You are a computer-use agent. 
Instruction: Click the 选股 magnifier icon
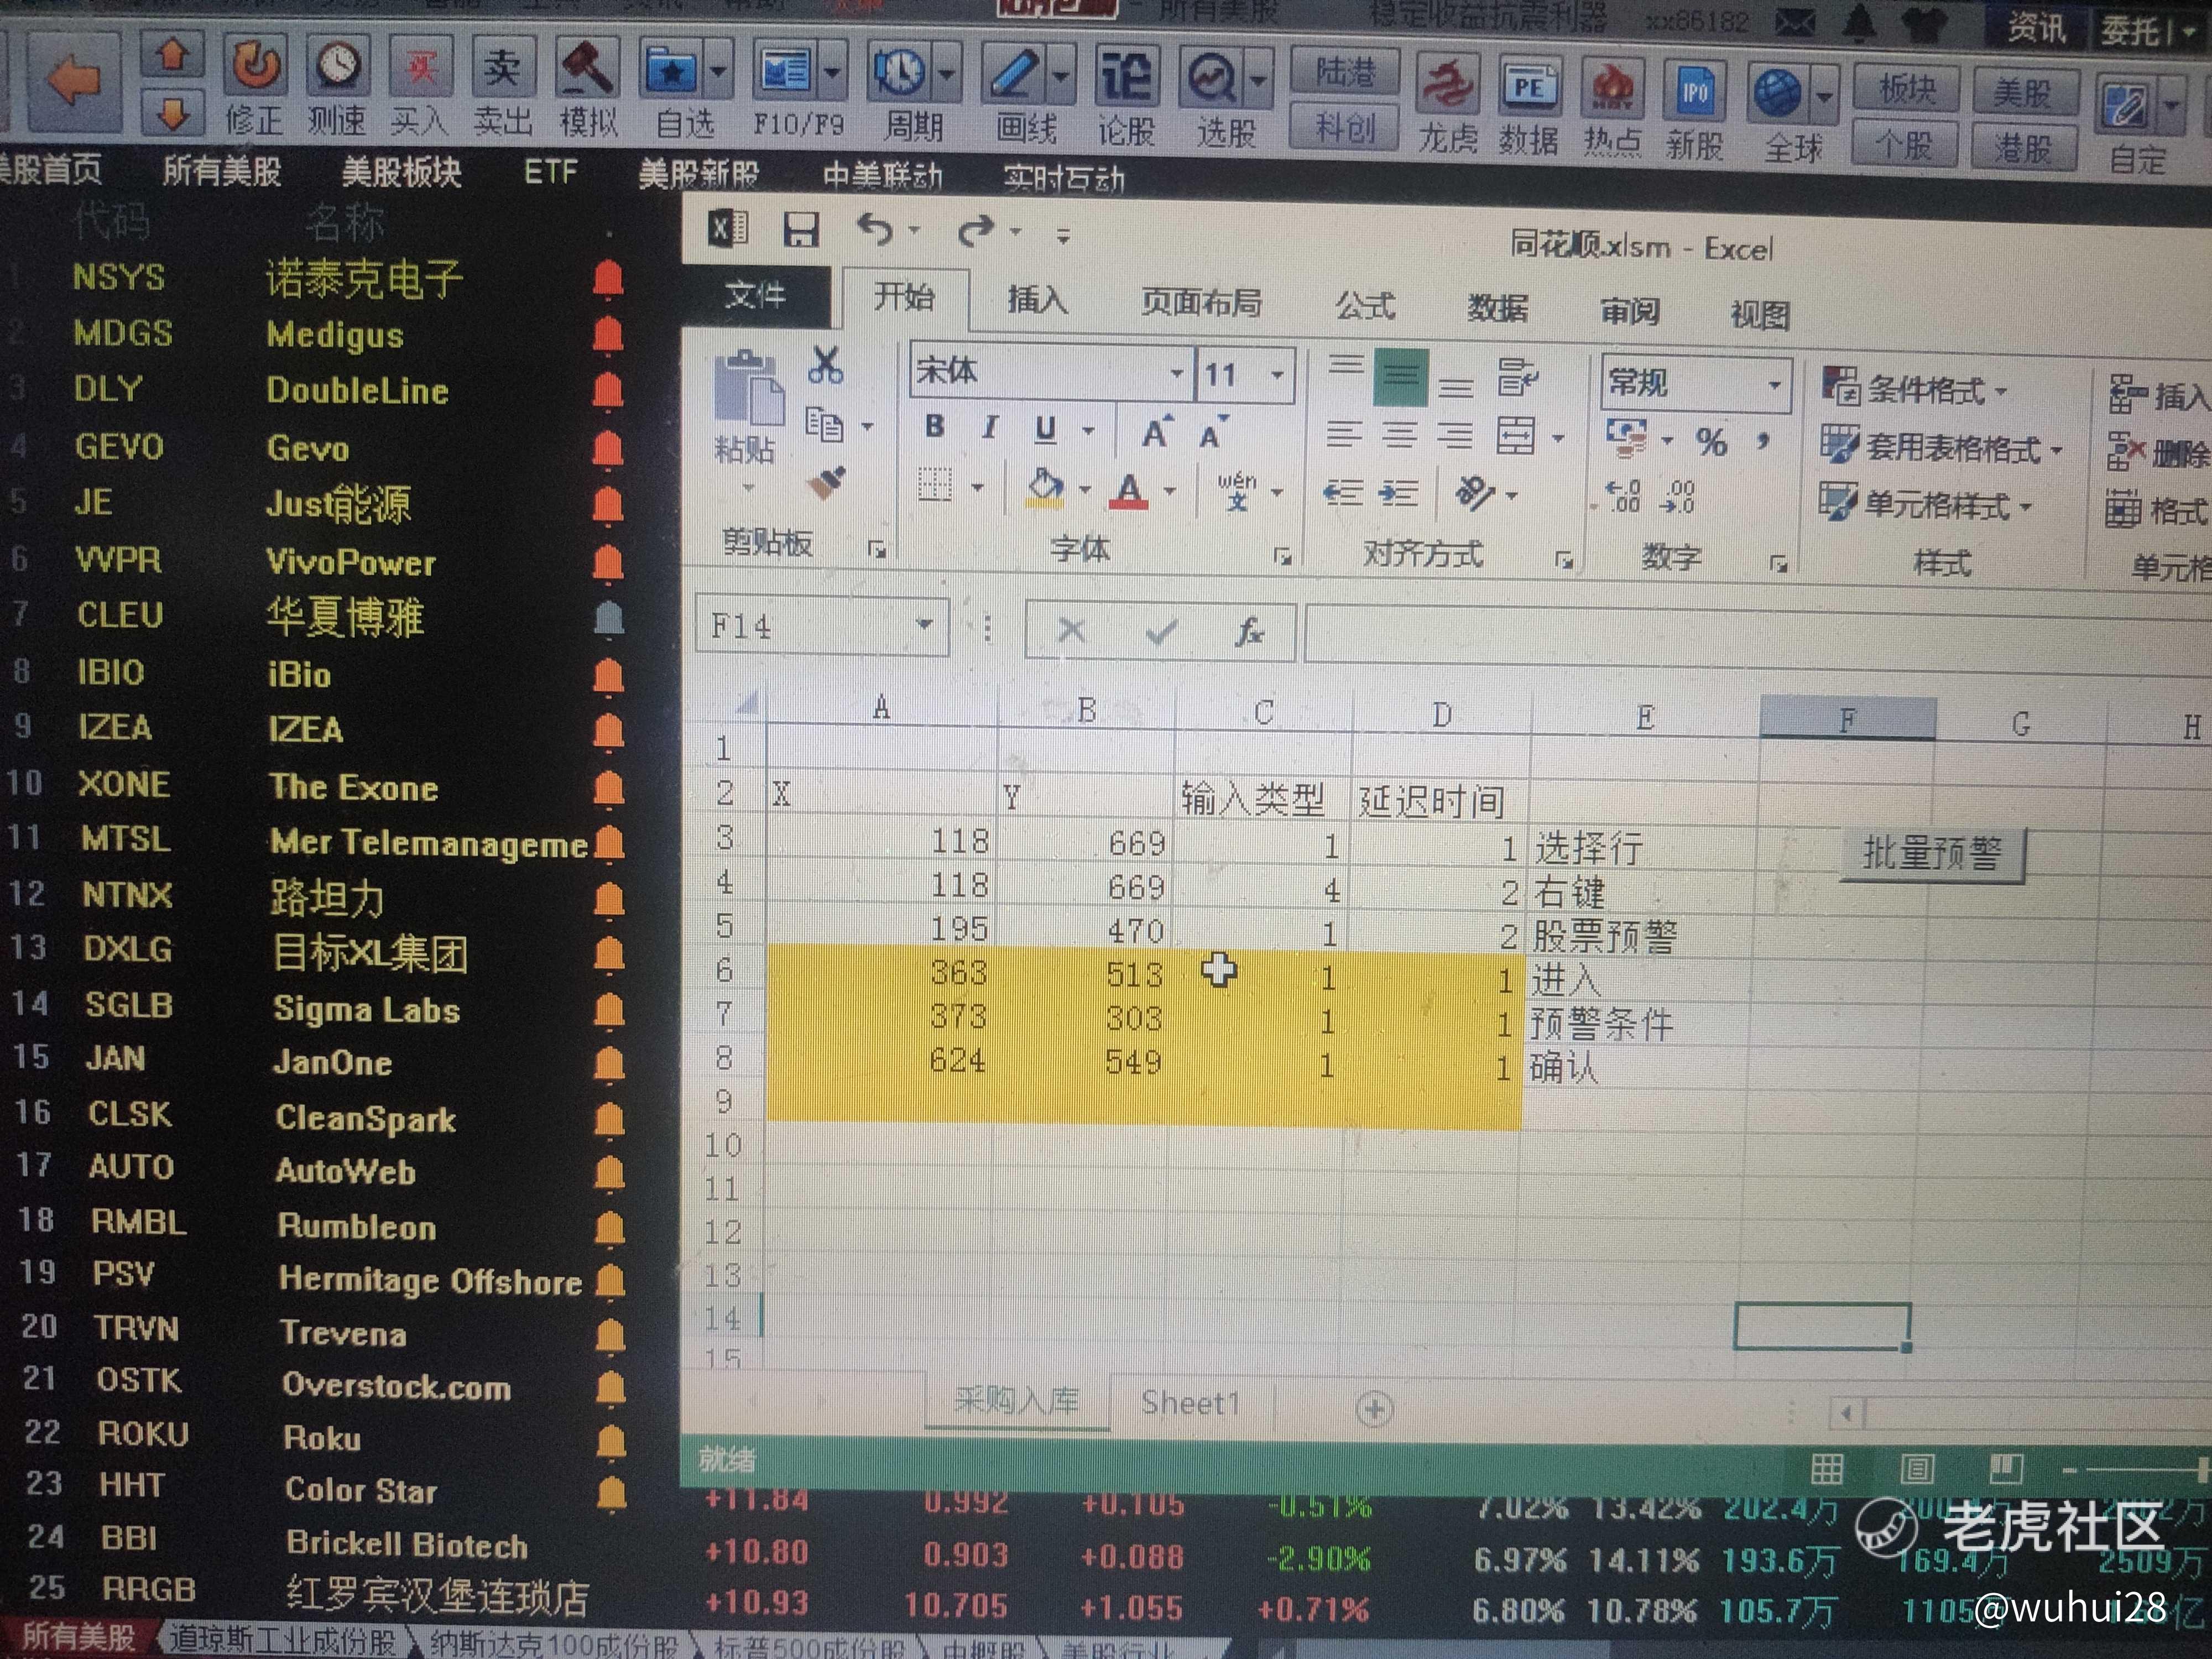click(x=1212, y=78)
